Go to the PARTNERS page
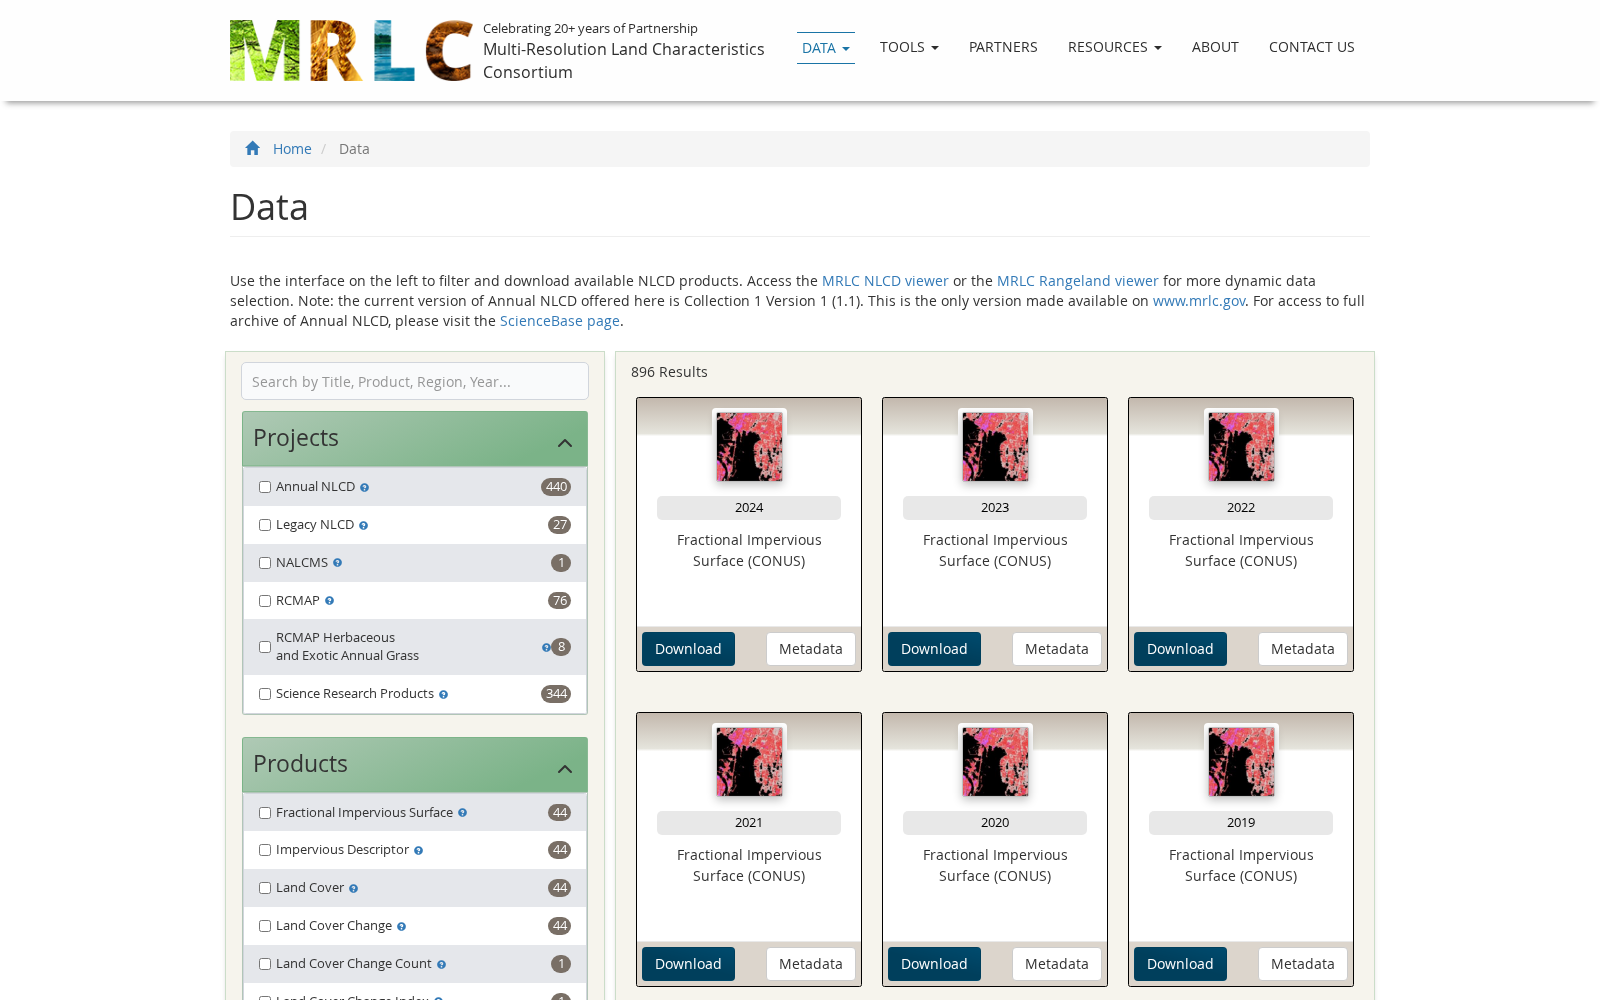1600x1000 pixels. [1003, 47]
